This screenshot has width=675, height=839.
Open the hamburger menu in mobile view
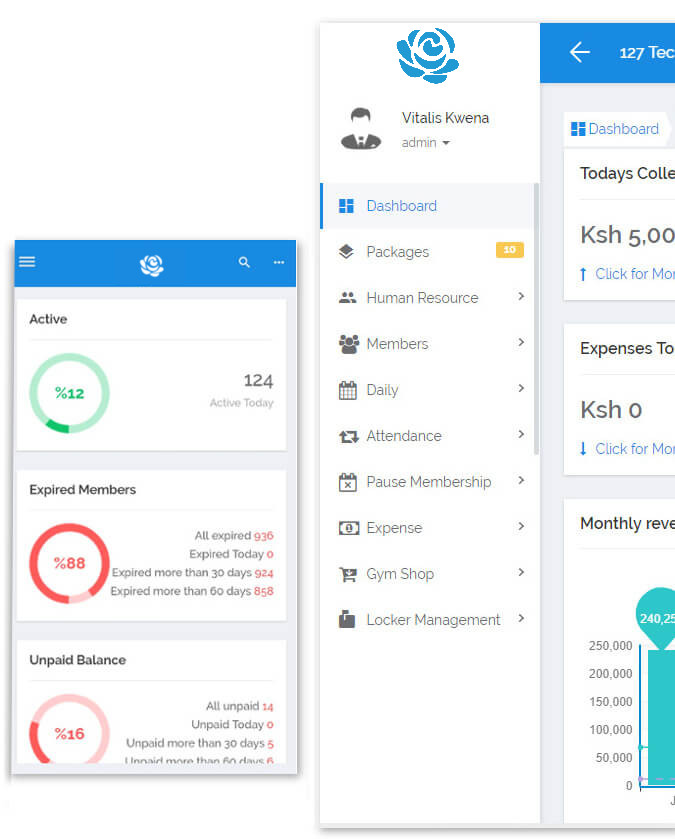[x=27, y=262]
